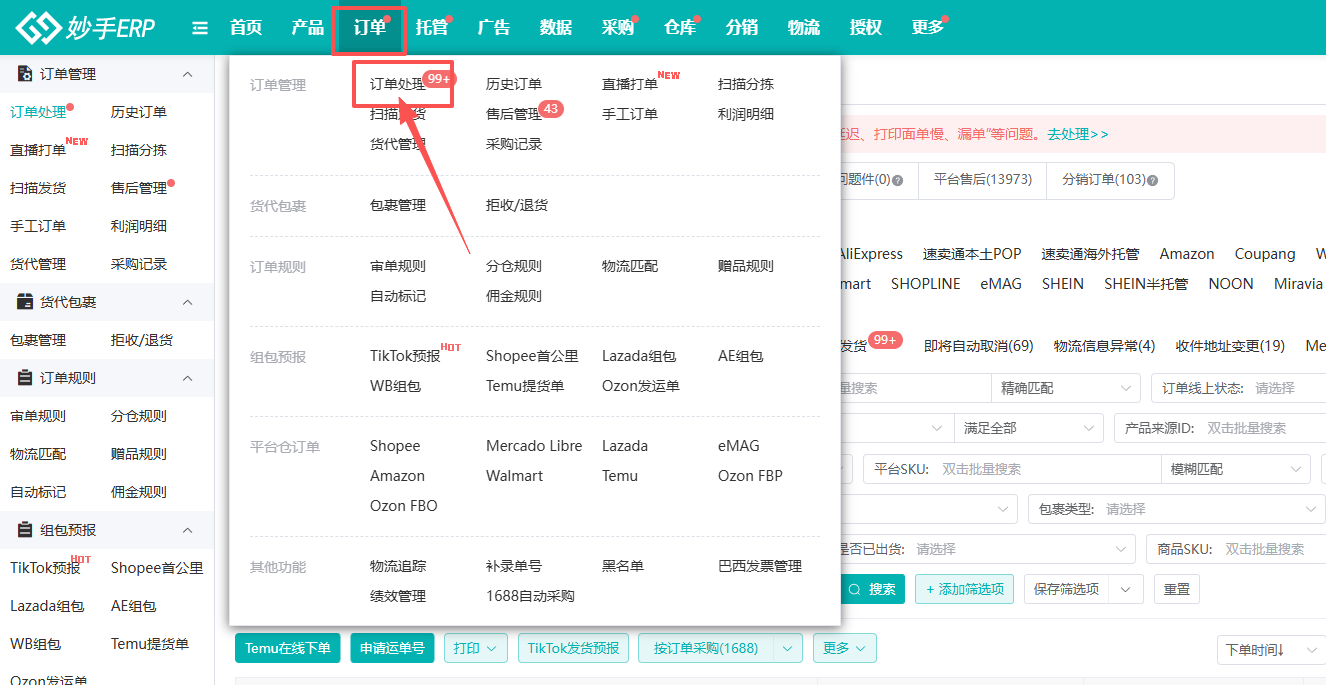Open the 更多 dropdown below filters
This screenshot has height=685, width=1326.
tap(845, 648)
